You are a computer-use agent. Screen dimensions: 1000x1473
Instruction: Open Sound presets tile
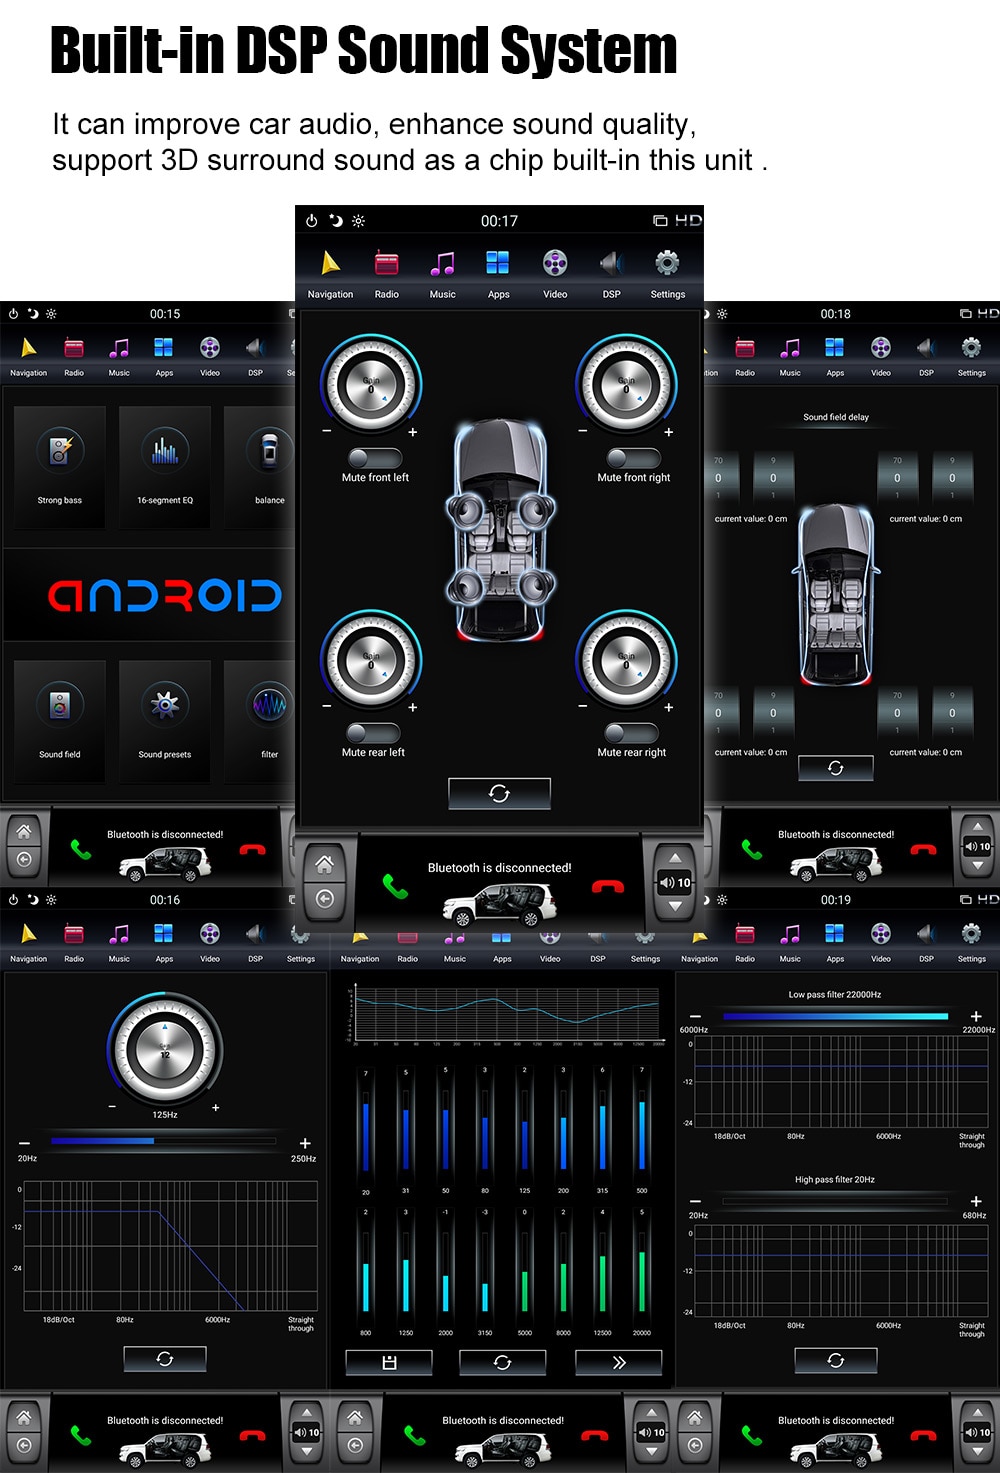click(165, 720)
